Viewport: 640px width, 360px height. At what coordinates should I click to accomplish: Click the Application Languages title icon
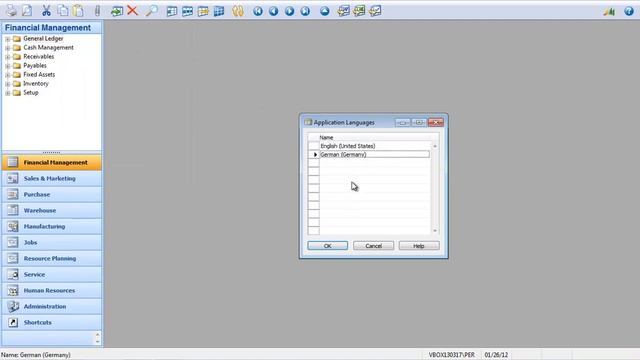[x=308, y=122]
